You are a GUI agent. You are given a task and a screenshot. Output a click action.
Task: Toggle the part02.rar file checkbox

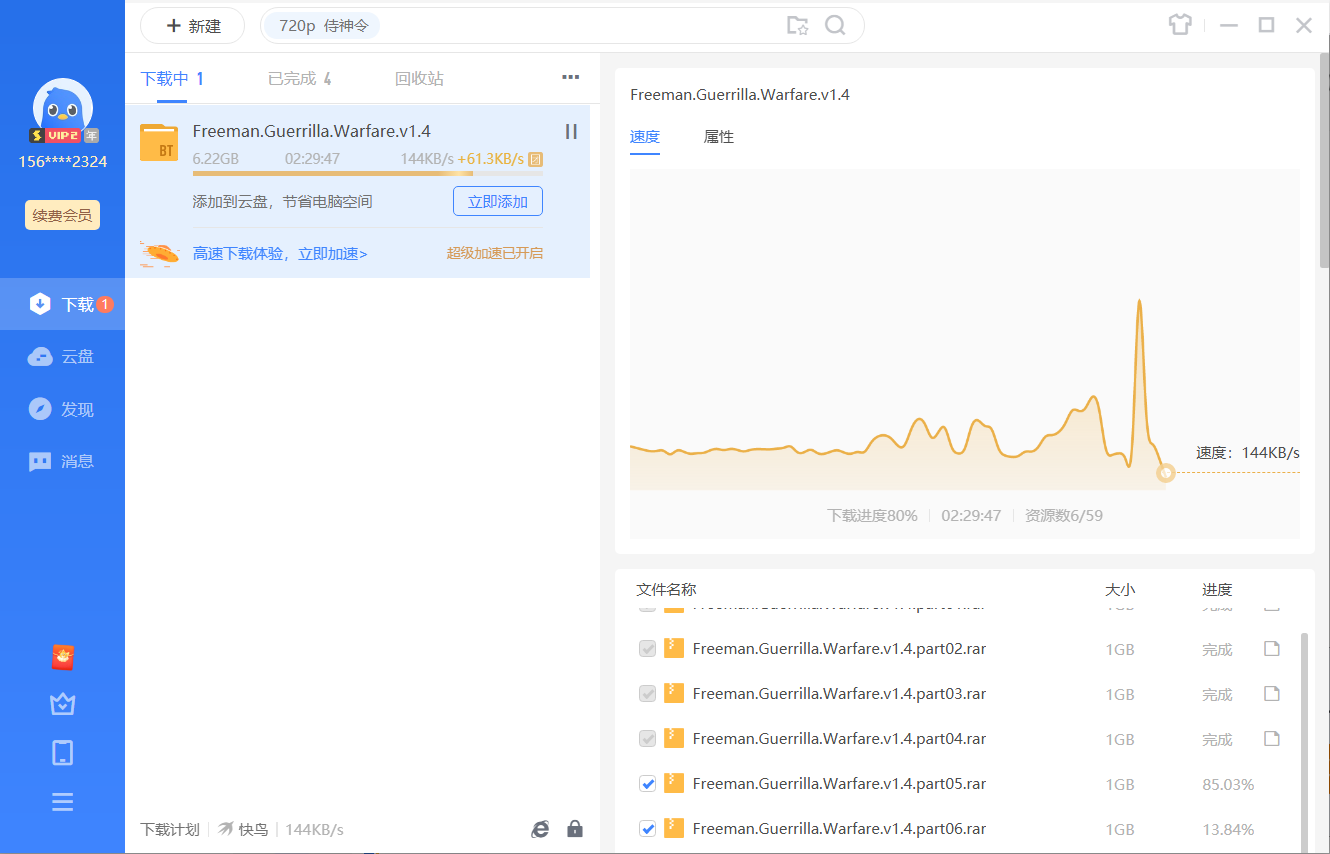click(x=647, y=649)
